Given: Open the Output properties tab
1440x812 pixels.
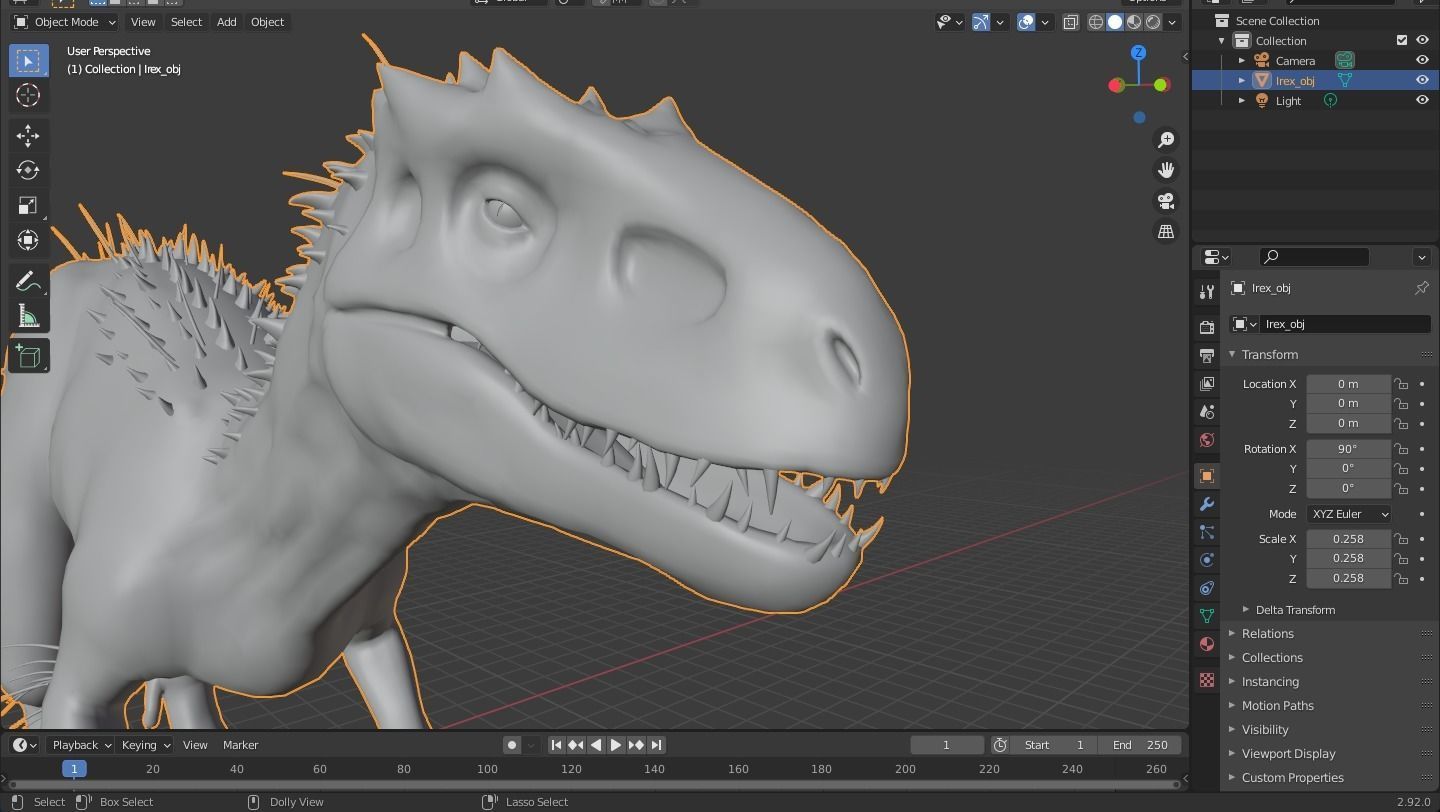Looking at the screenshot, I should 1207,355.
